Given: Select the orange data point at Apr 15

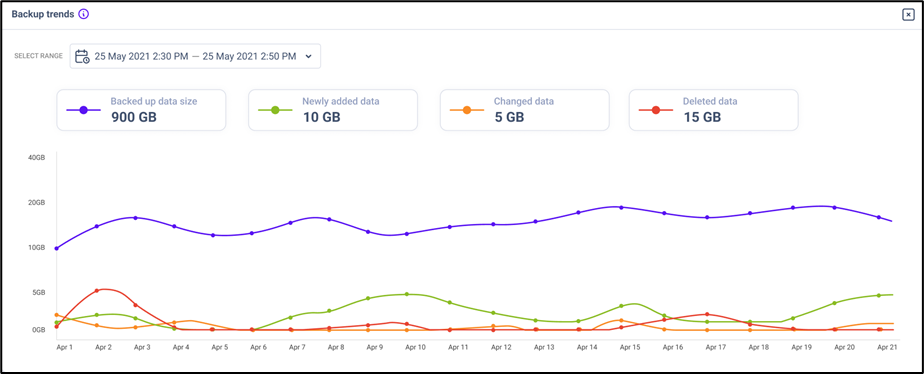Looking at the screenshot, I should 621,320.
